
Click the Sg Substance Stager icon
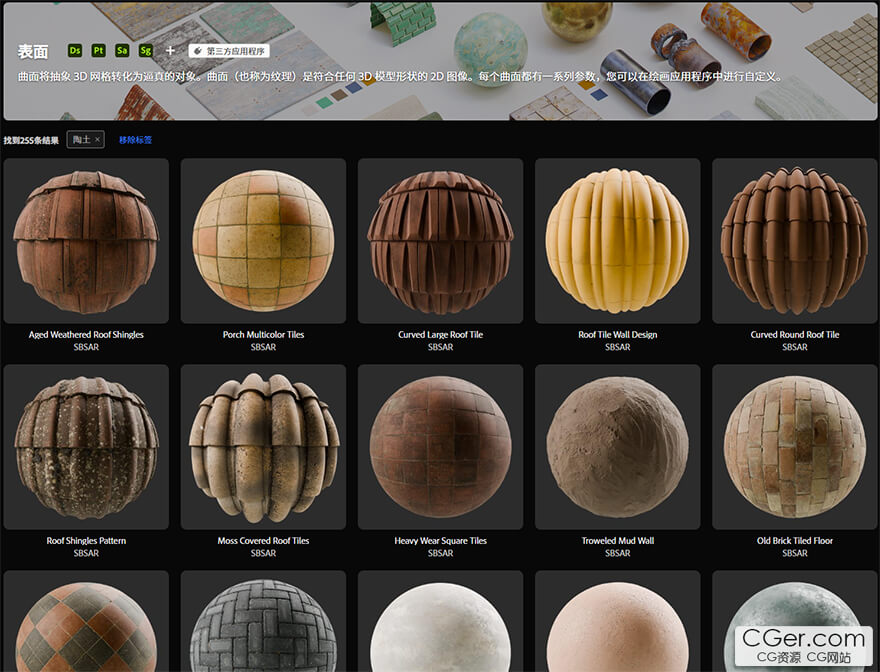coord(145,51)
